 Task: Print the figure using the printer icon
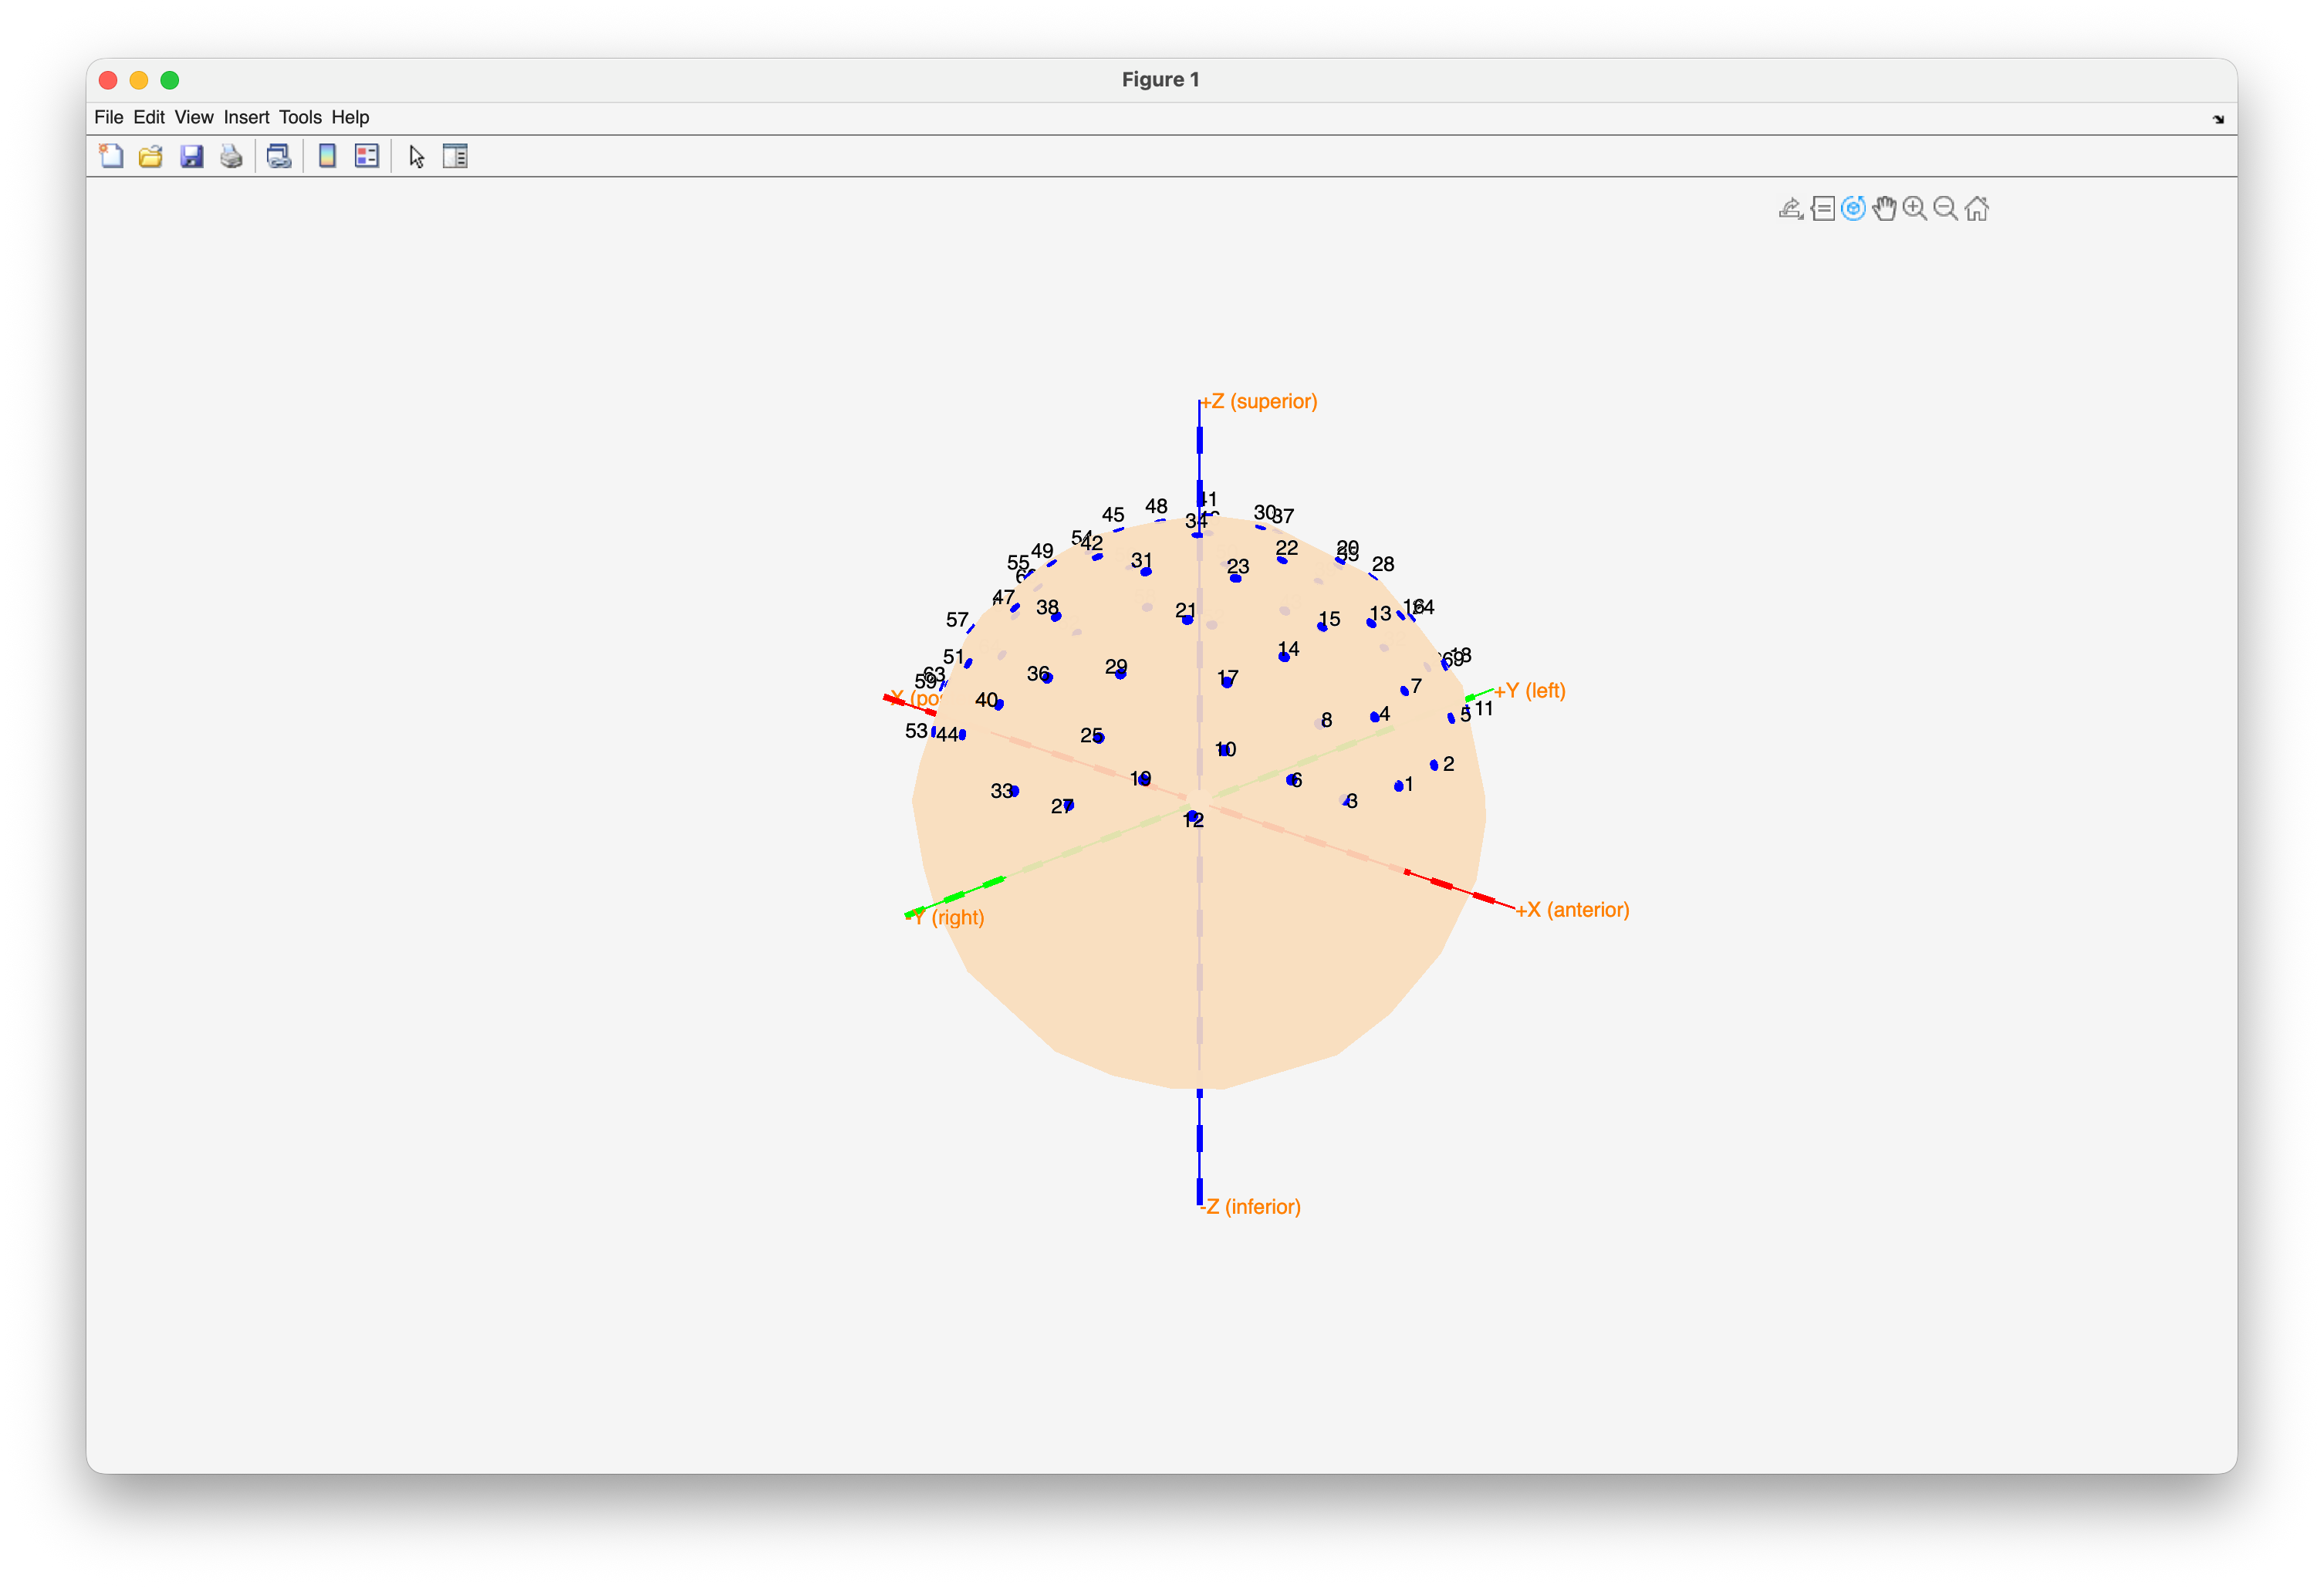pos(231,156)
